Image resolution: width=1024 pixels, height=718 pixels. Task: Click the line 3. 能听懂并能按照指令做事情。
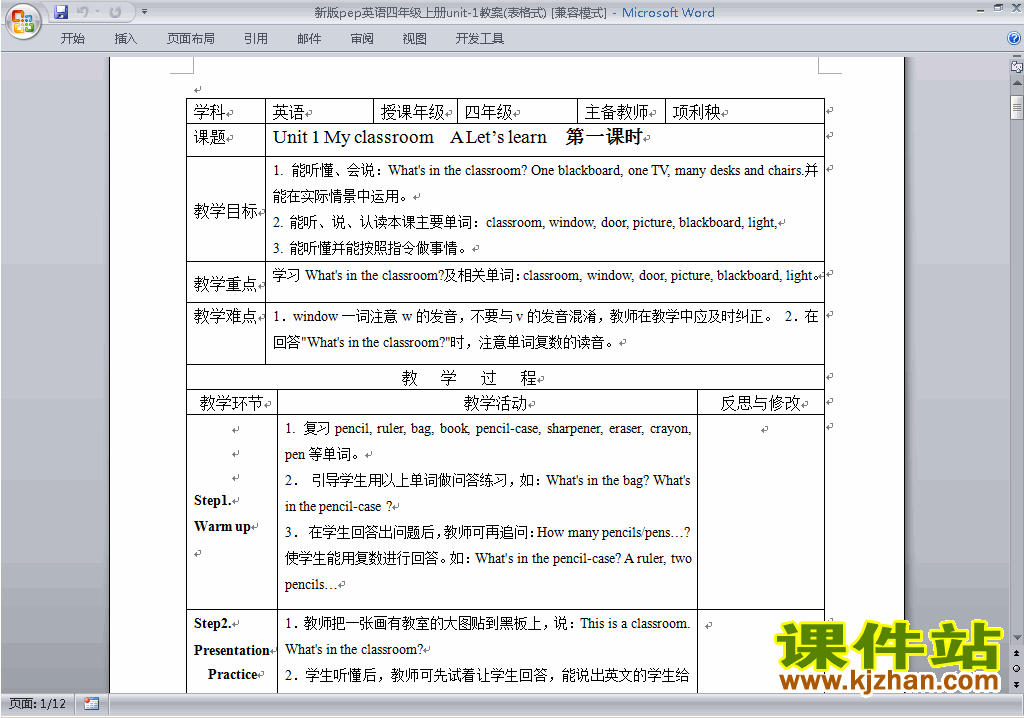(370, 248)
